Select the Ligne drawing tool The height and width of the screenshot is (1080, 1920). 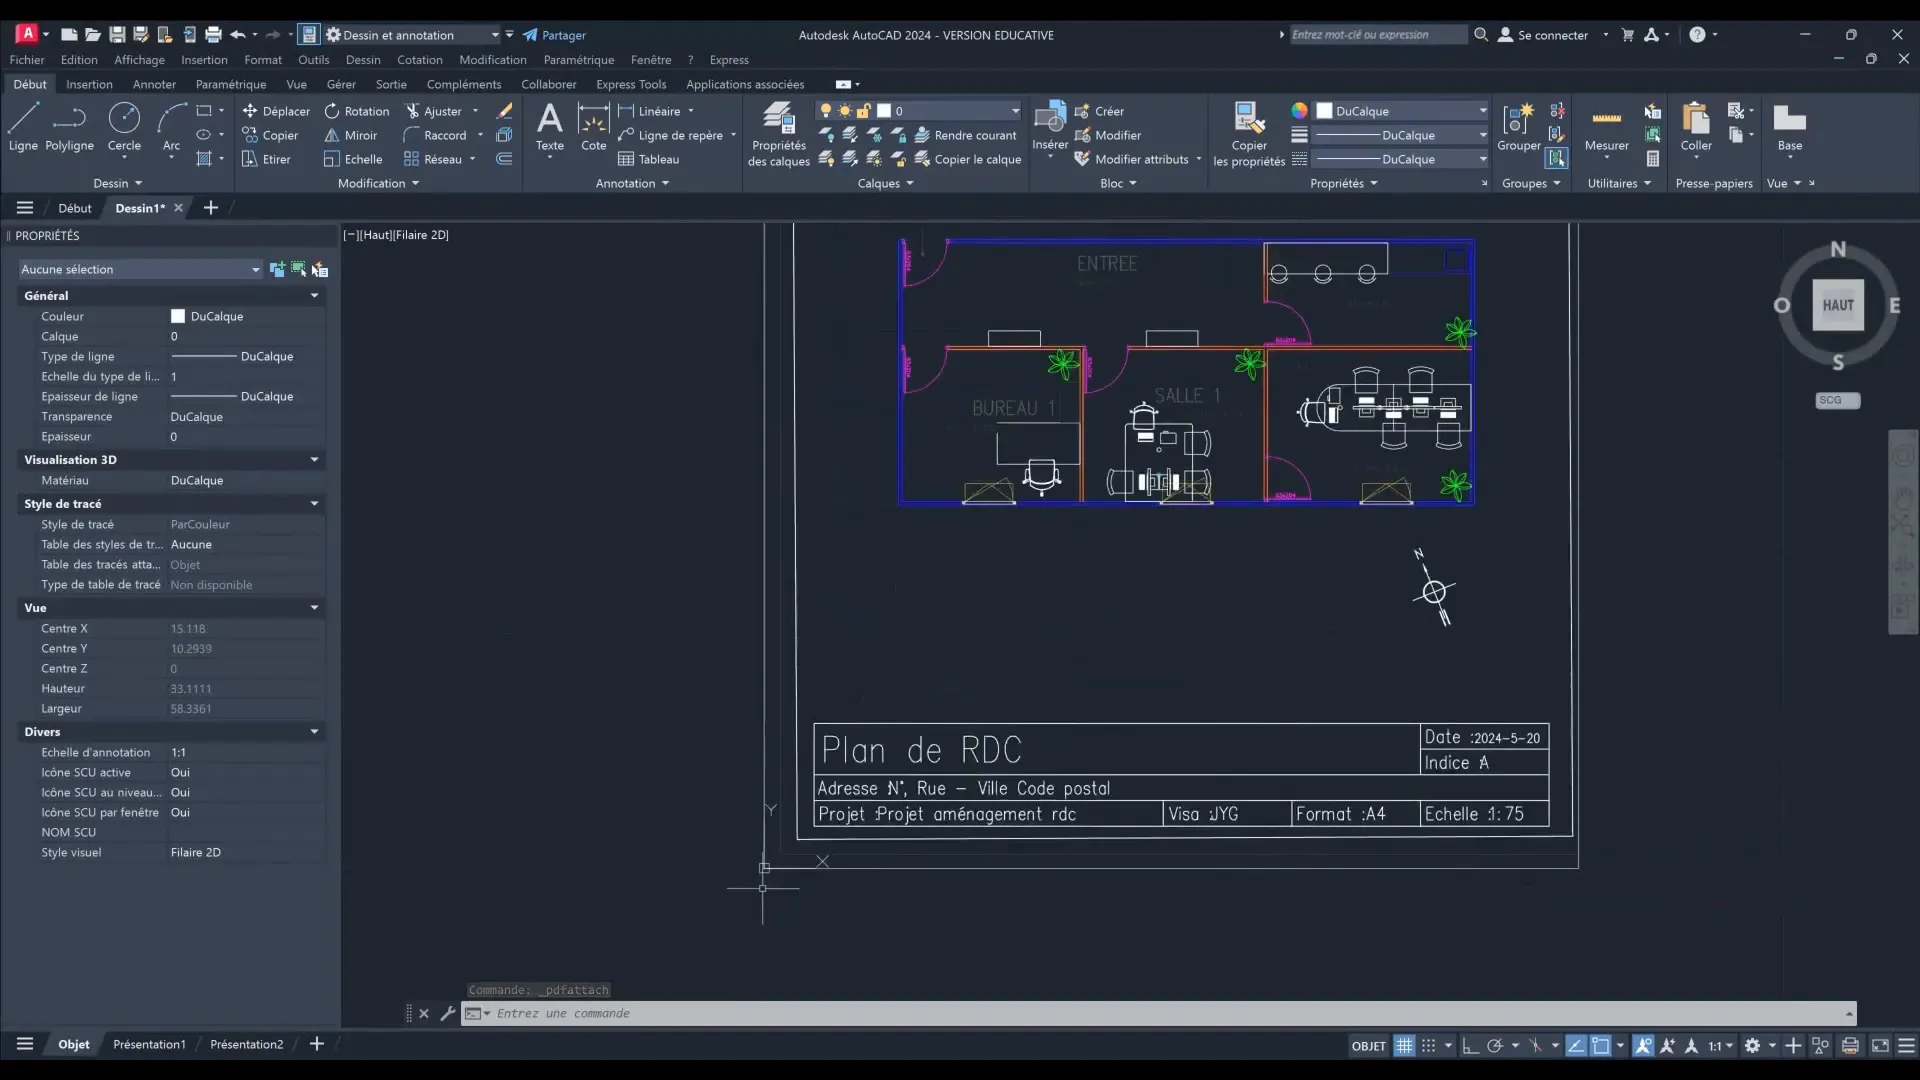point(23,127)
